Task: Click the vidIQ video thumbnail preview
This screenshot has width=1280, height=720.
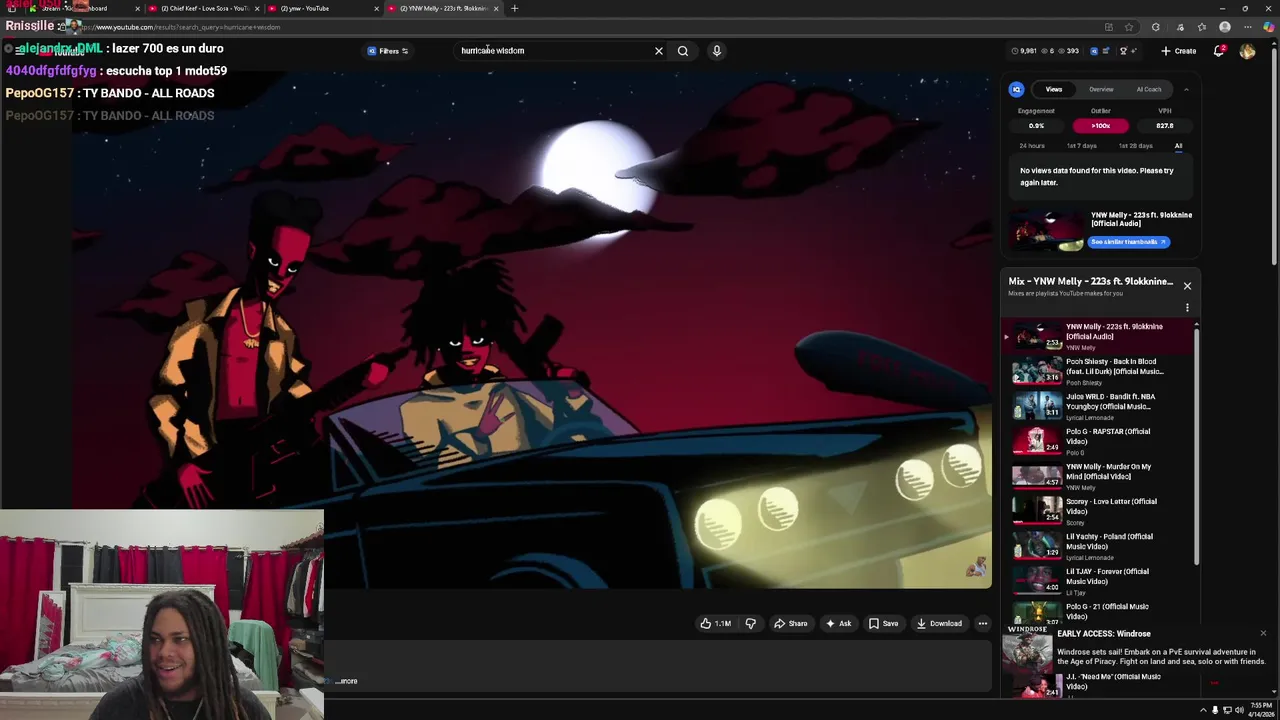Action: tap(1047, 229)
